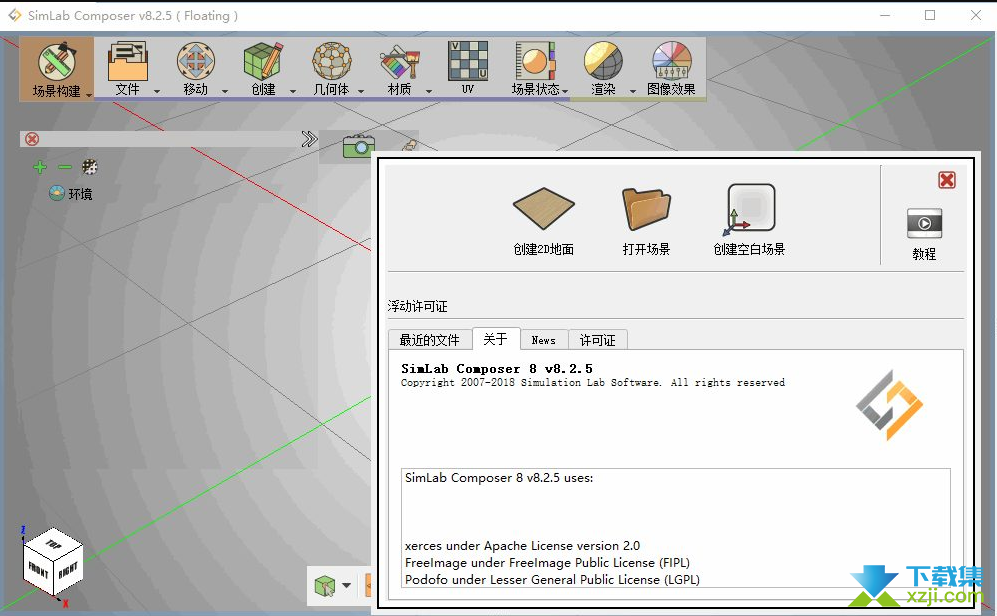Click the 'FreeImage under FreeImage Public License (FIPL)' line
The width and height of the screenshot is (997, 616).
(547, 563)
